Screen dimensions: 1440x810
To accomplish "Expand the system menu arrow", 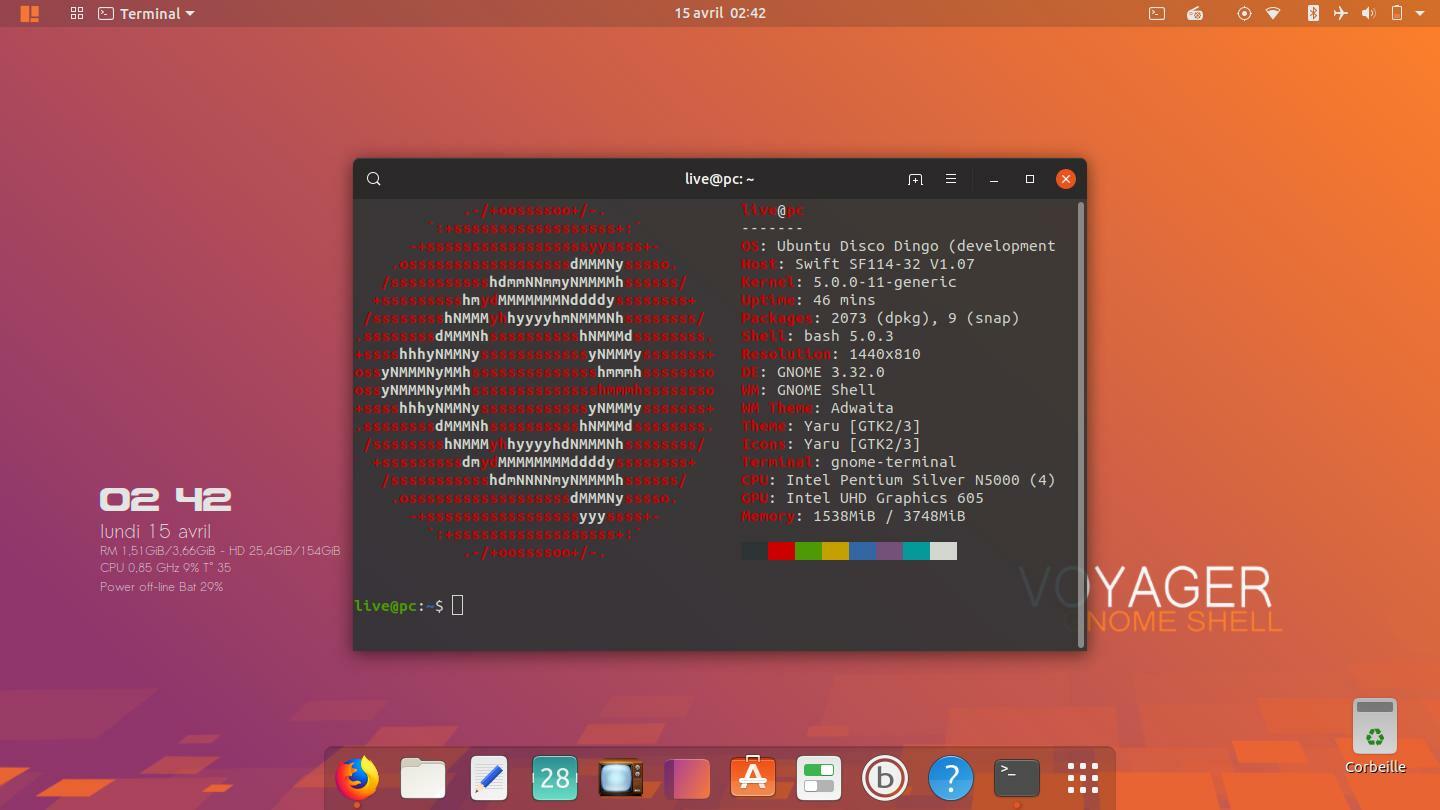I will coord(1420,14).
